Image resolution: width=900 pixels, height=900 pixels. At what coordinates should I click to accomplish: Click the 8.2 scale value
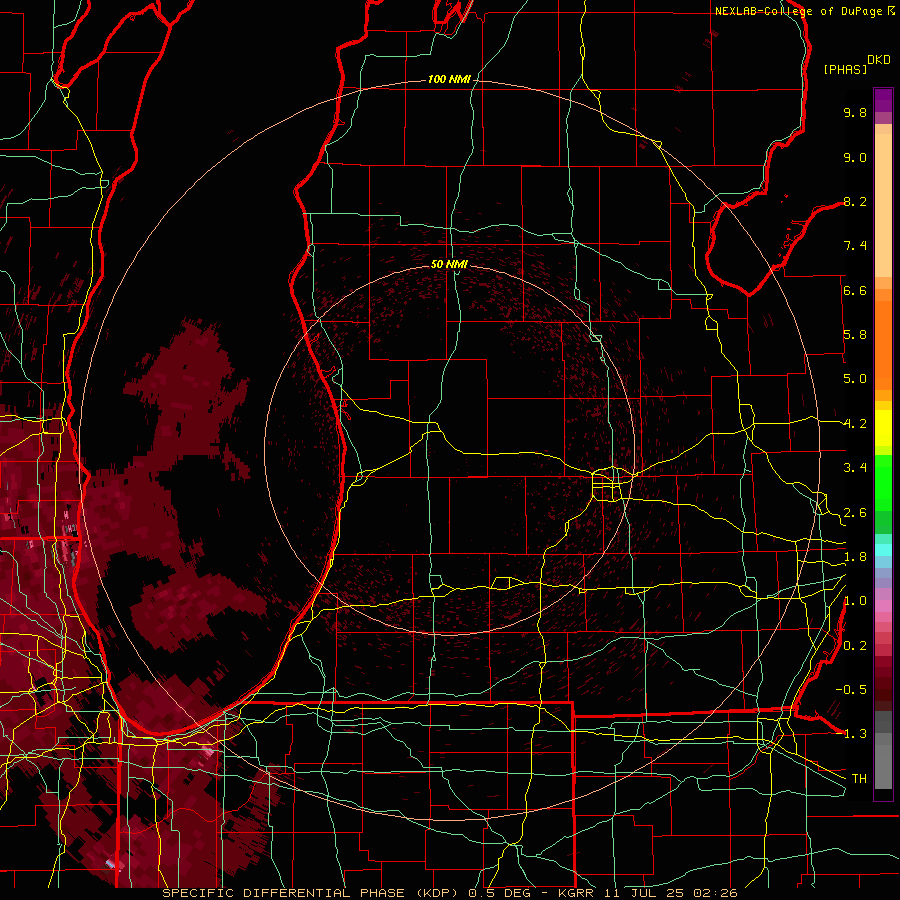pyautogui.click(x=855, y=201)
